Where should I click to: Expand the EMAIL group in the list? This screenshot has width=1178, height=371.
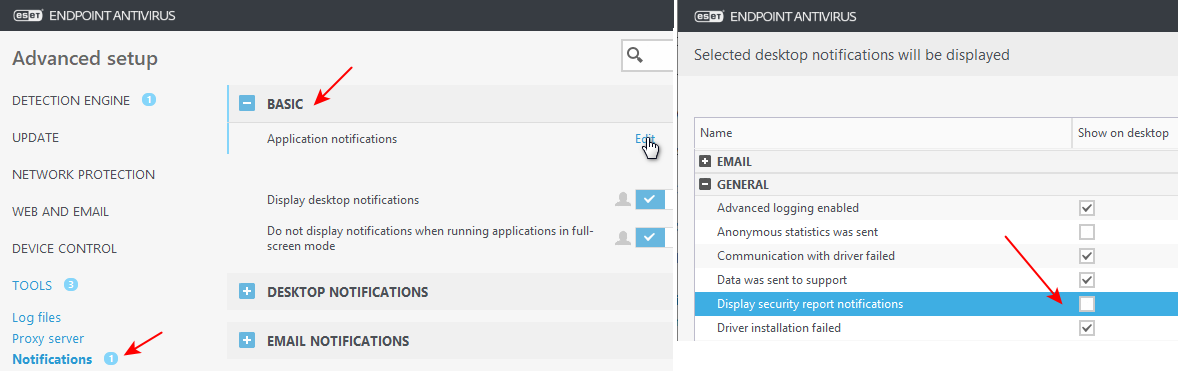click(x=705, y=161)
